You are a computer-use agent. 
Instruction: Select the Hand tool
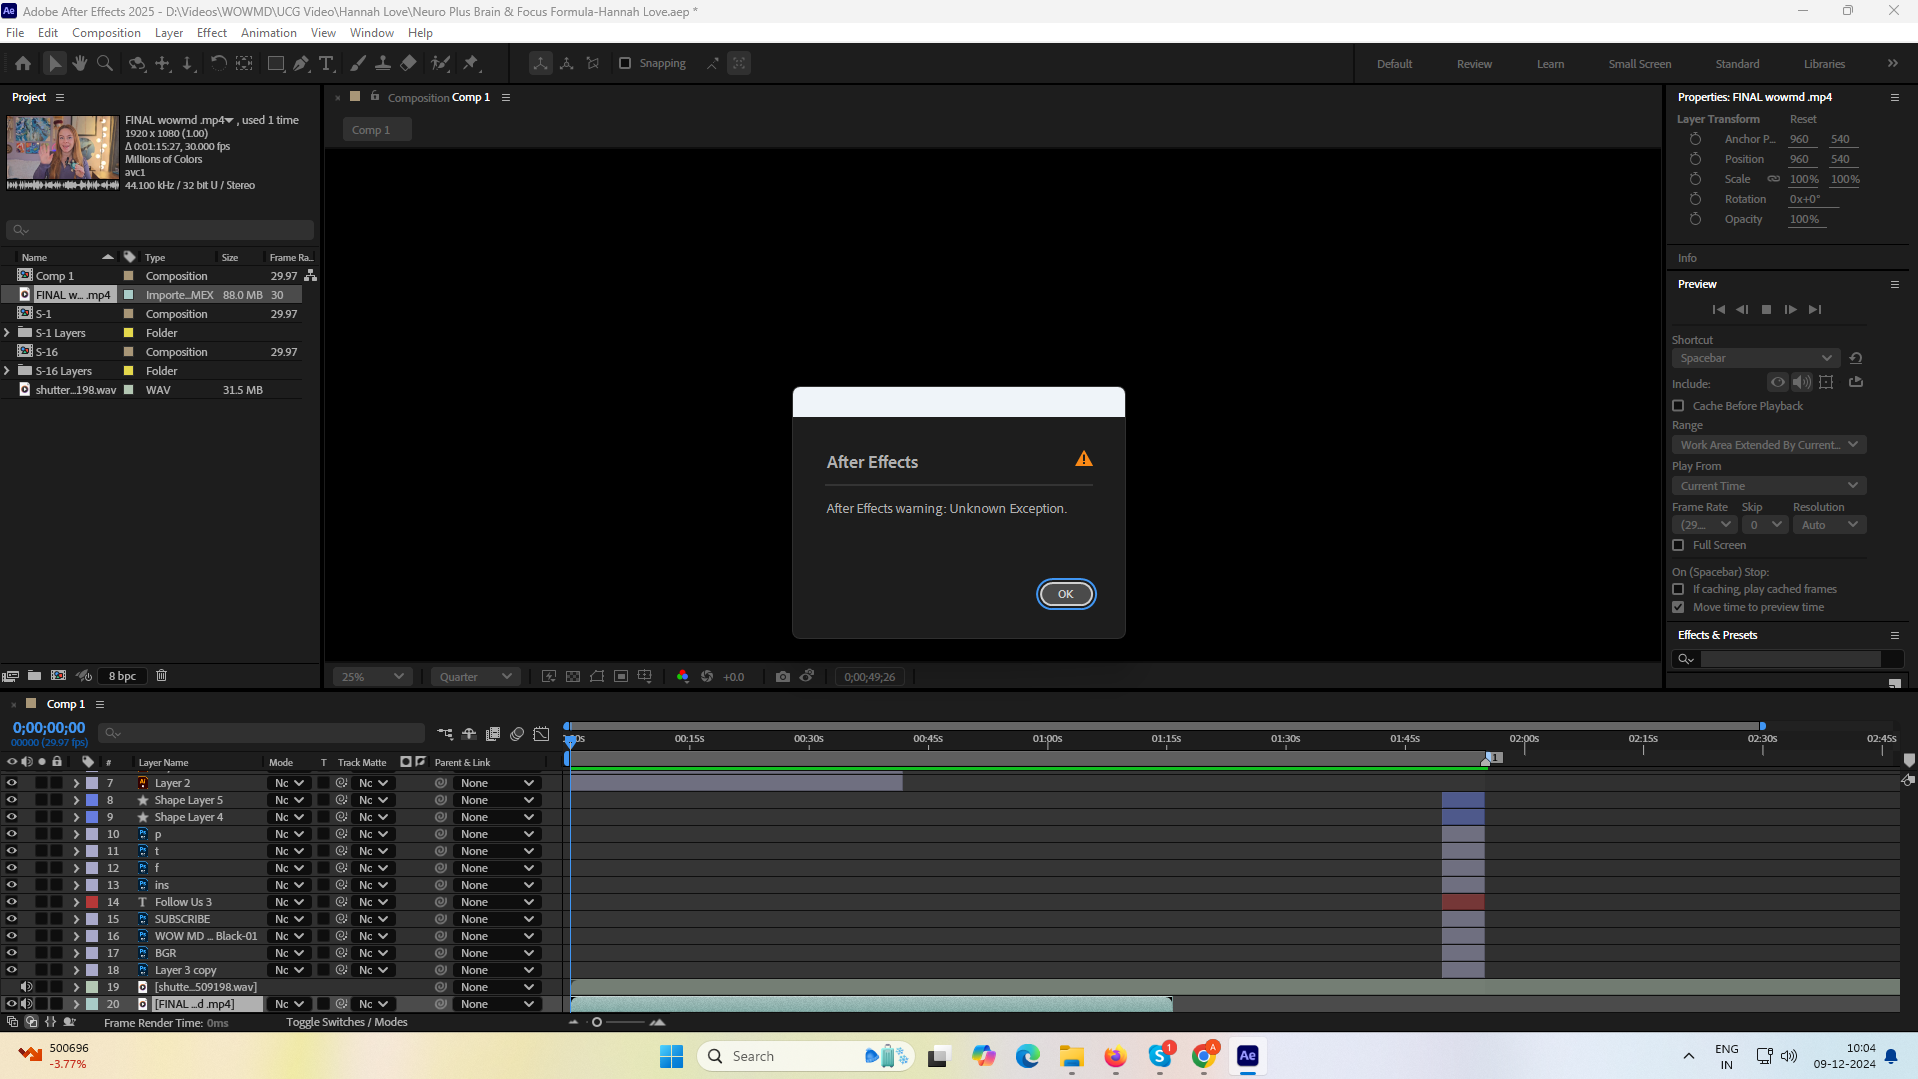(79, 63)
